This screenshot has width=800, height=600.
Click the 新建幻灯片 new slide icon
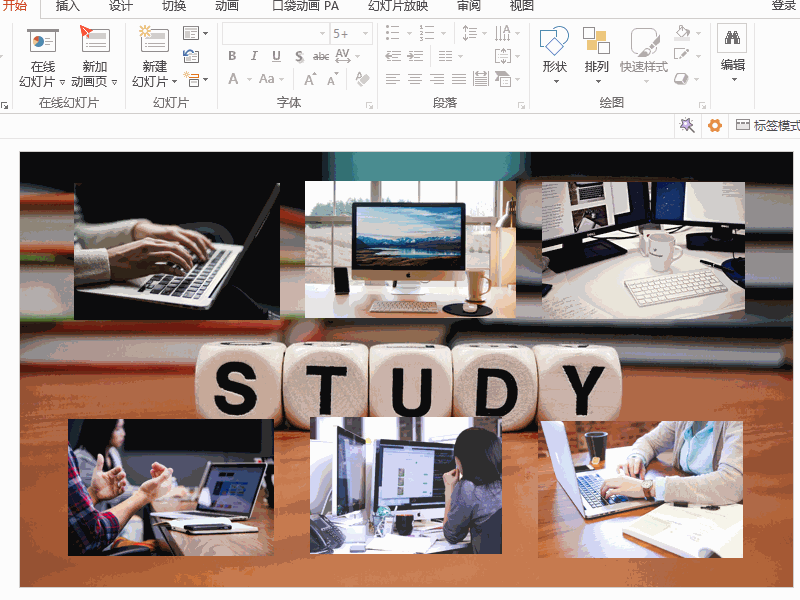(154, 40)
